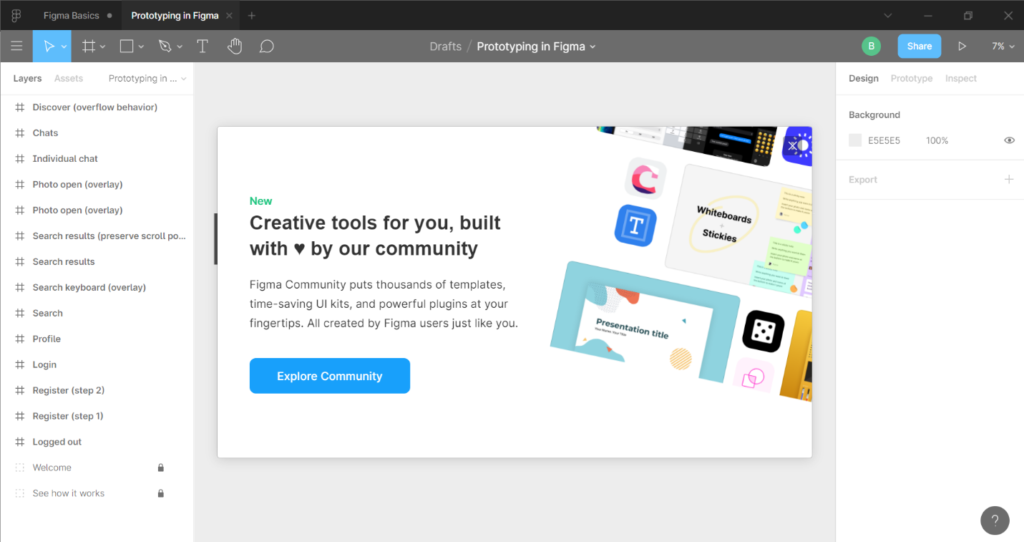
Task: Click the dice icon in canvas artwork
Action: click(763, 331)
